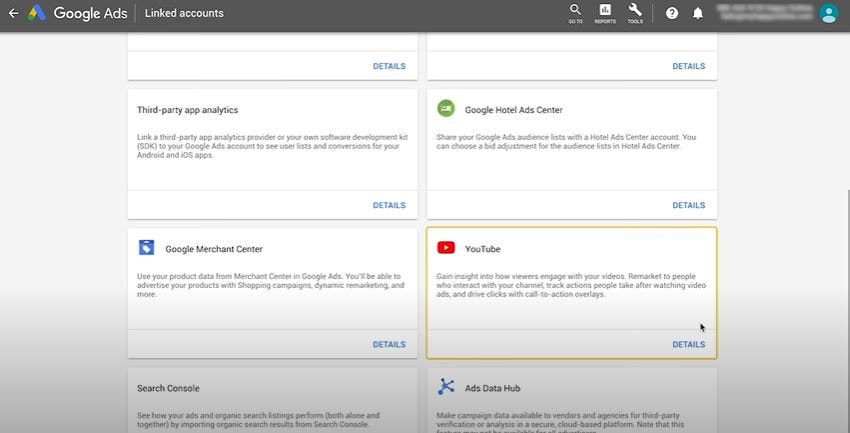Click the 'Search Console' card heading
The width and height of the screenshot is (850, 433).
(168, 389)
